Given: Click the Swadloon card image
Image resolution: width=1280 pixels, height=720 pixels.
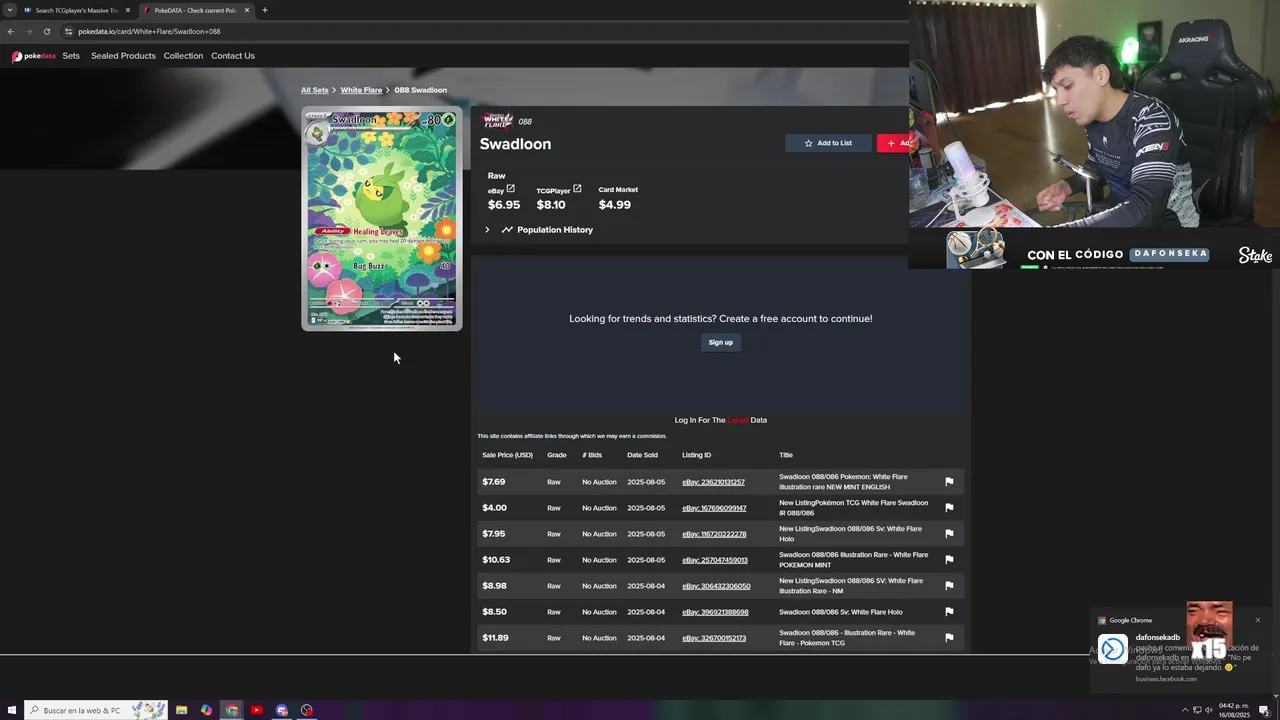Looking at the screenshot, I should [382, 218].
